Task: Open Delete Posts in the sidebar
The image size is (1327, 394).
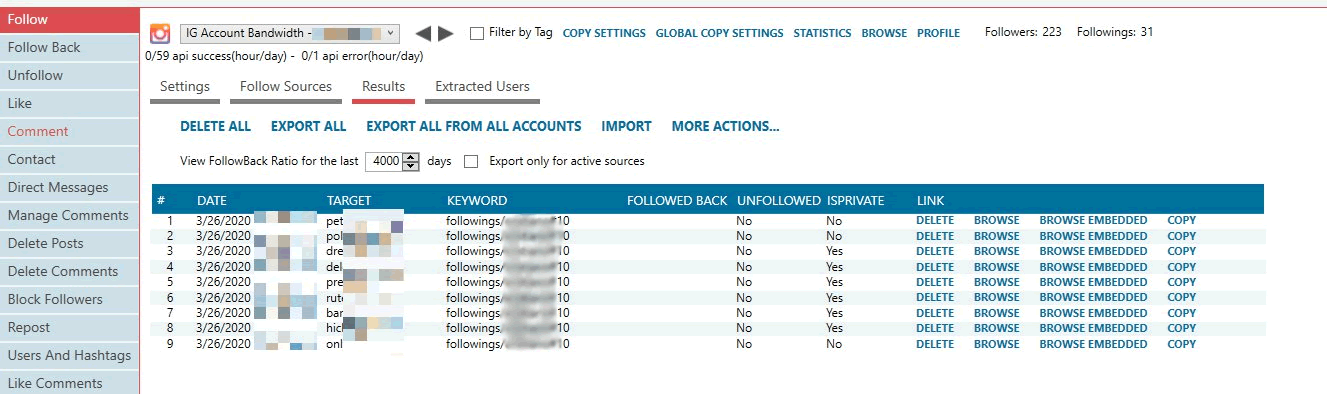Action: (x=70, y=243)
